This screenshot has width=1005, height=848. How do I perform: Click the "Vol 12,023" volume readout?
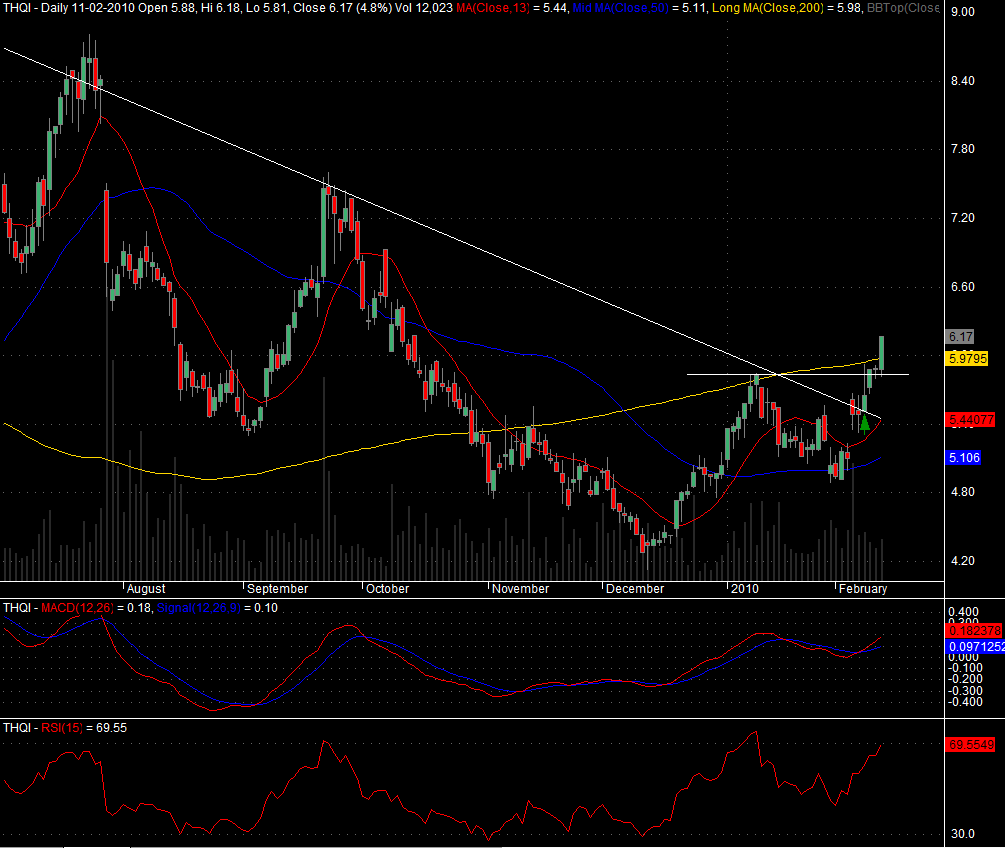click(424, 8)
